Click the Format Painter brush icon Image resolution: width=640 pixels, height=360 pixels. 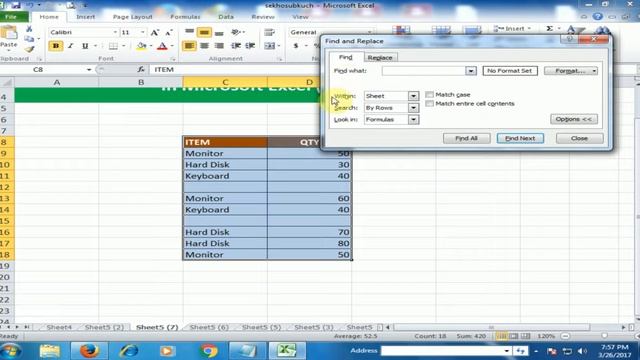(x=29, y=49)
